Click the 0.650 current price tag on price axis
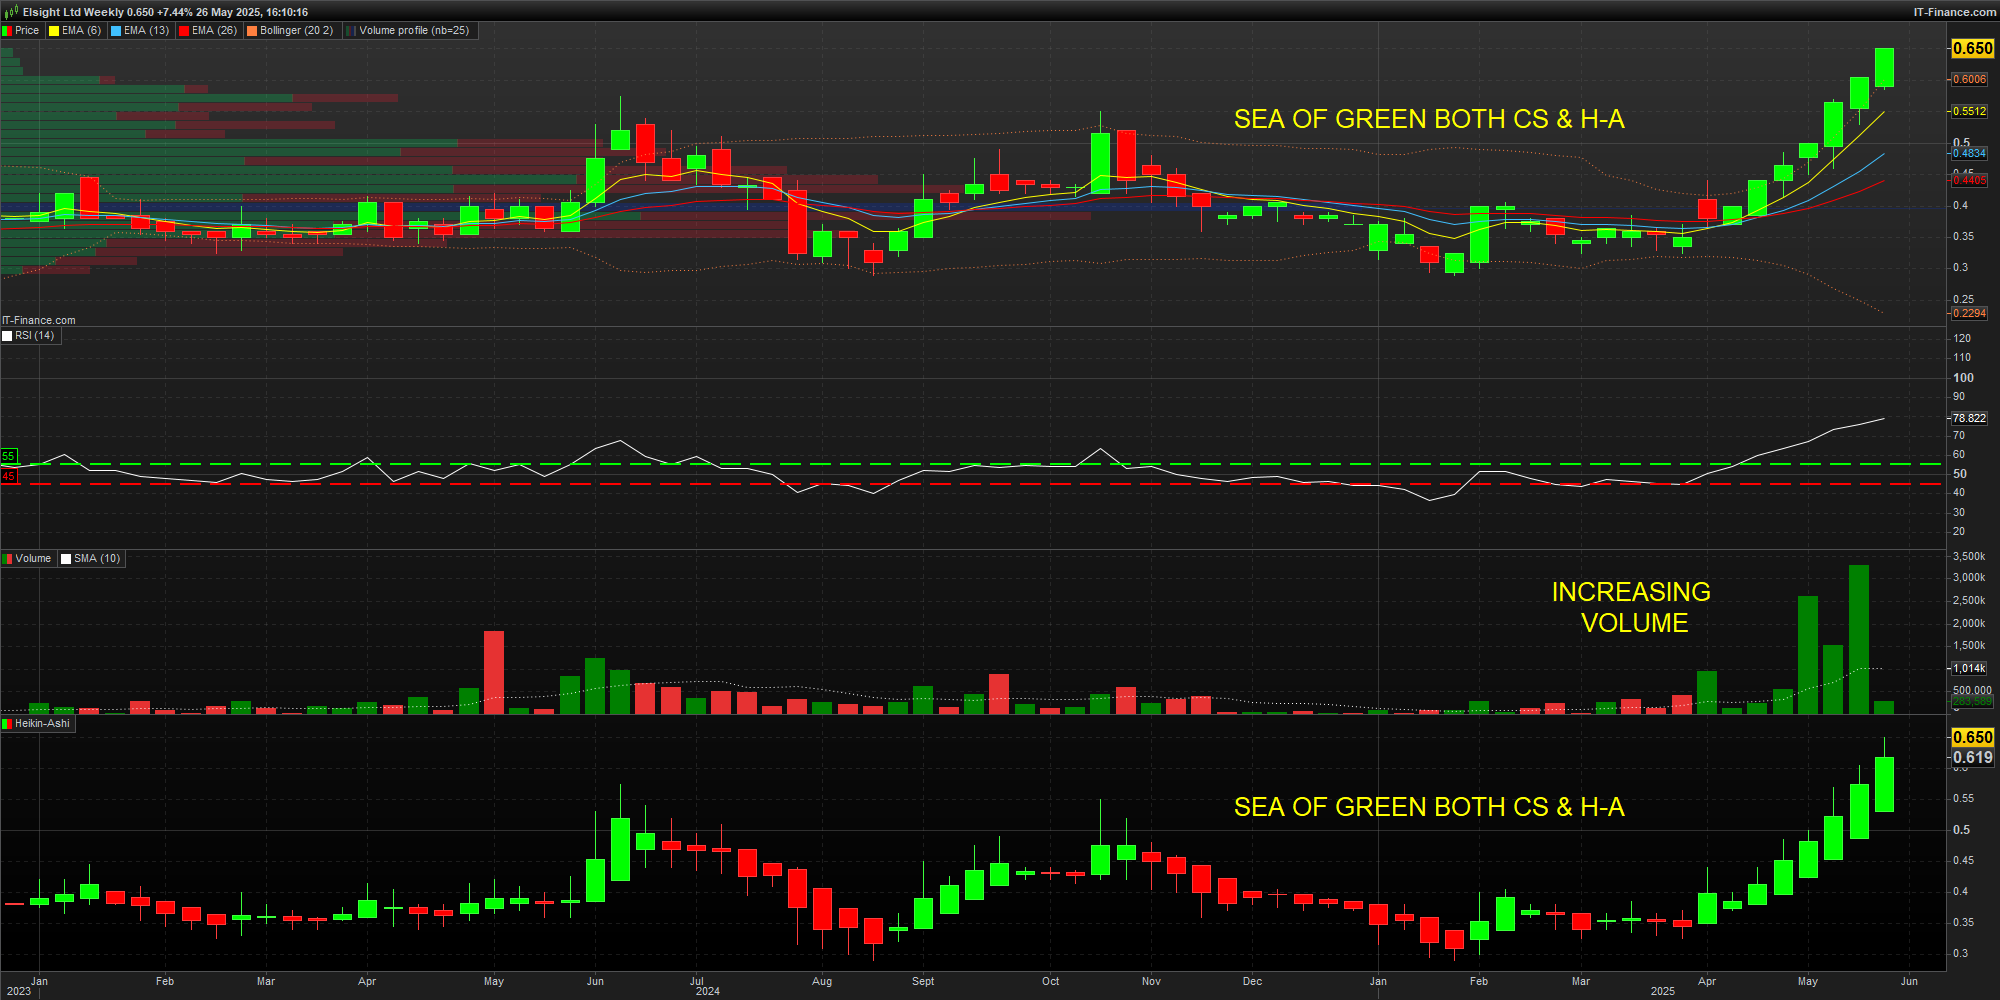 (1972, 48)
